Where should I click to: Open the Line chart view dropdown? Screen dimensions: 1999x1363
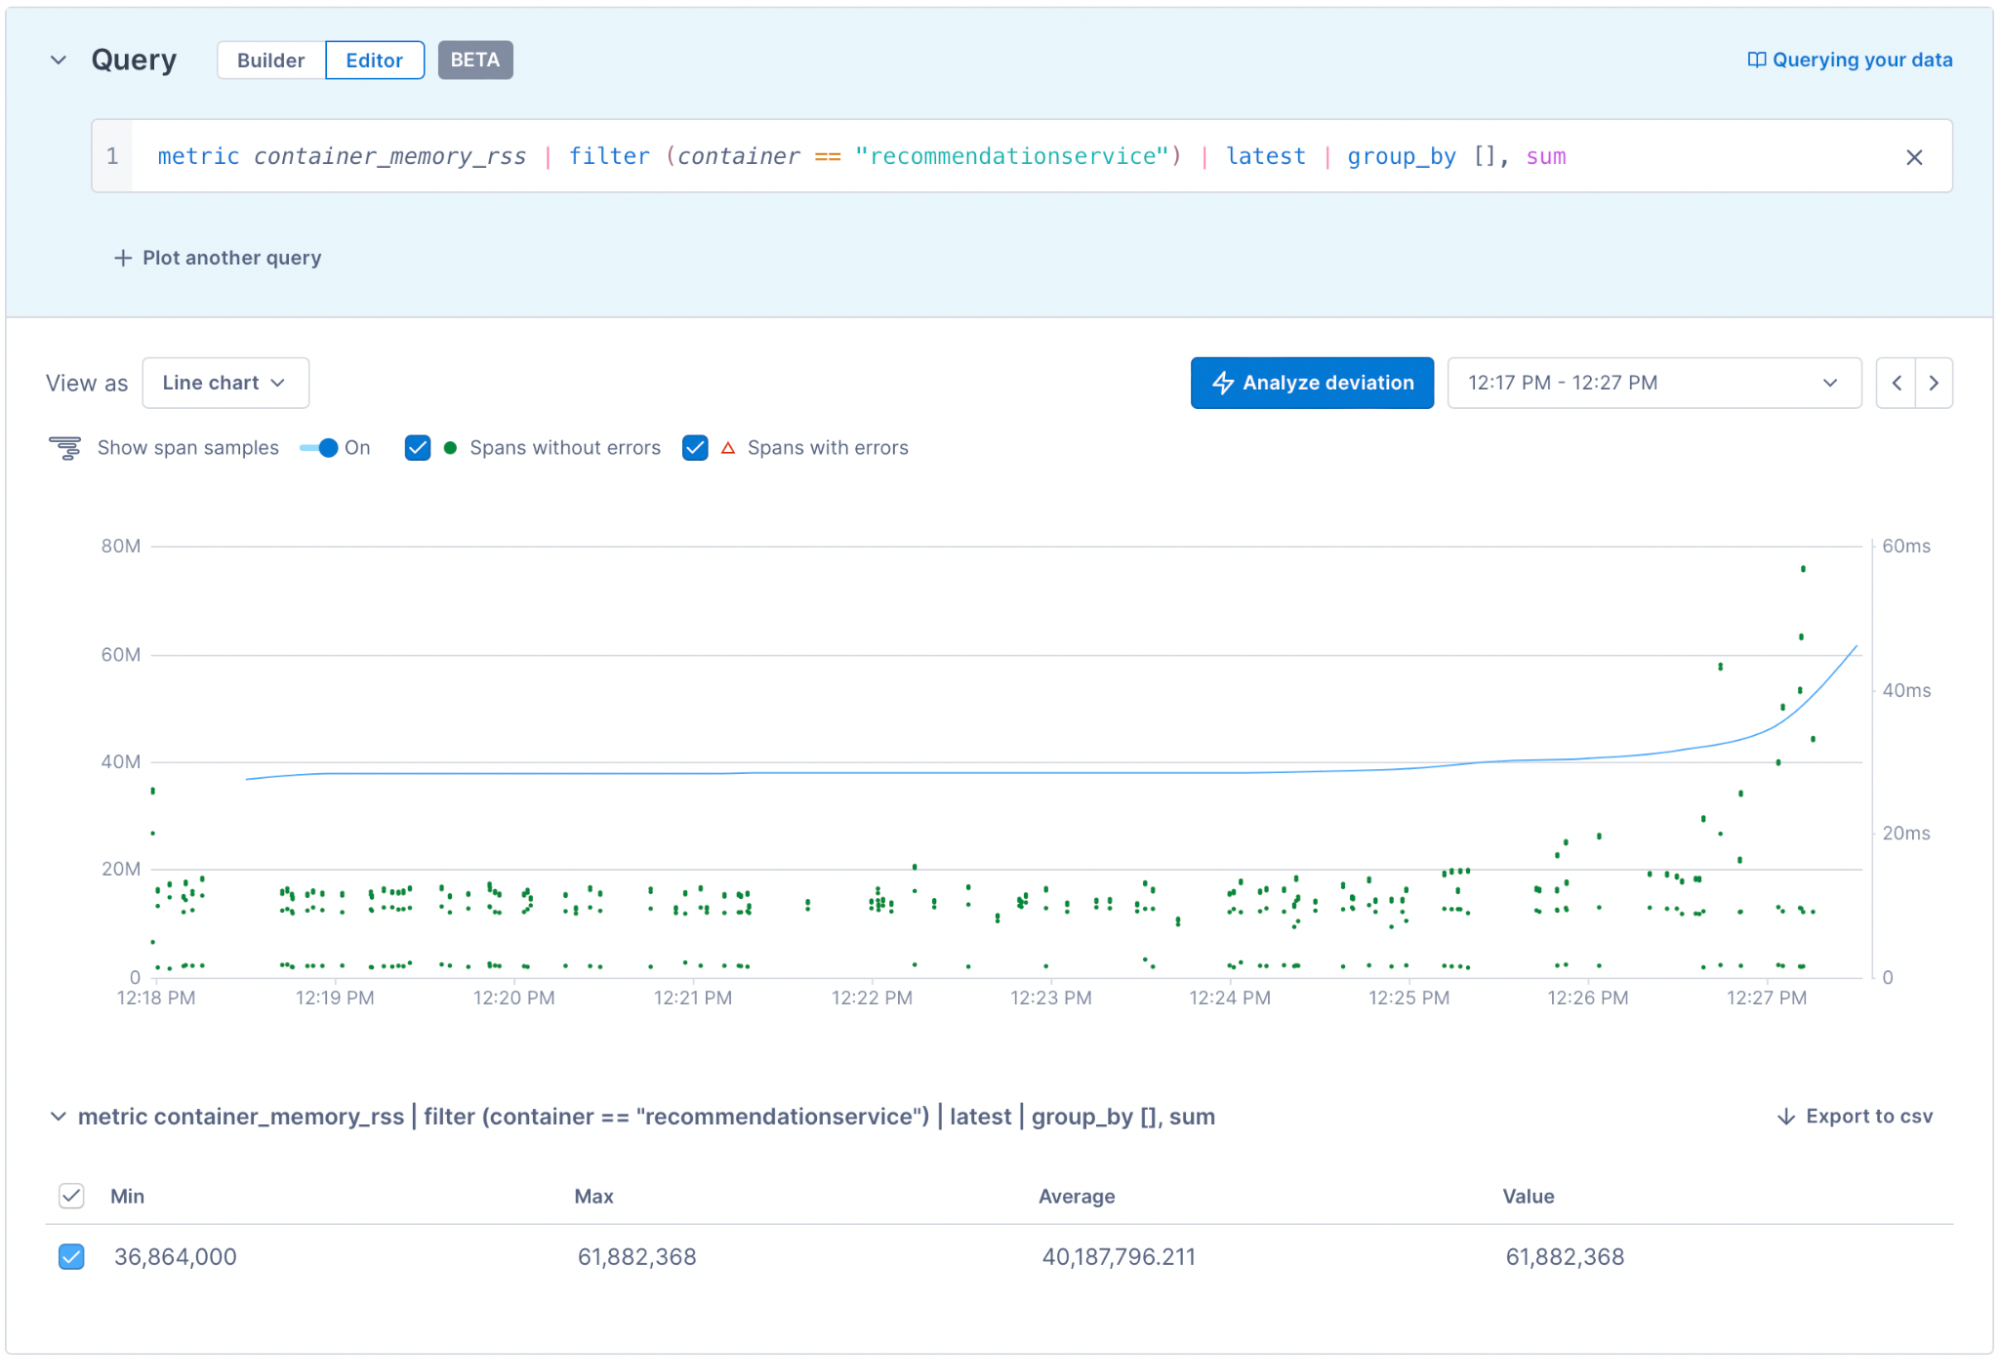click(225, 383)
